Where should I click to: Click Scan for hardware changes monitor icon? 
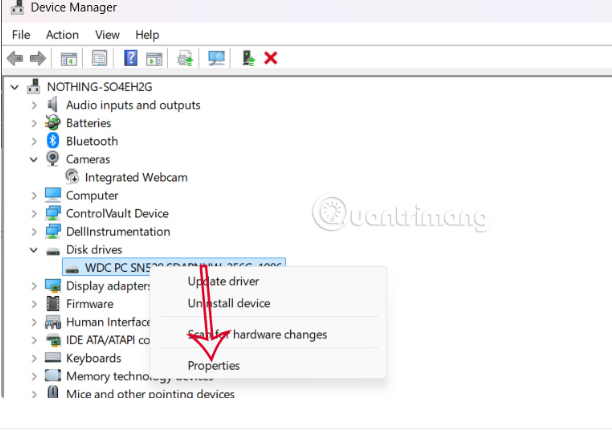pos(216,59)
